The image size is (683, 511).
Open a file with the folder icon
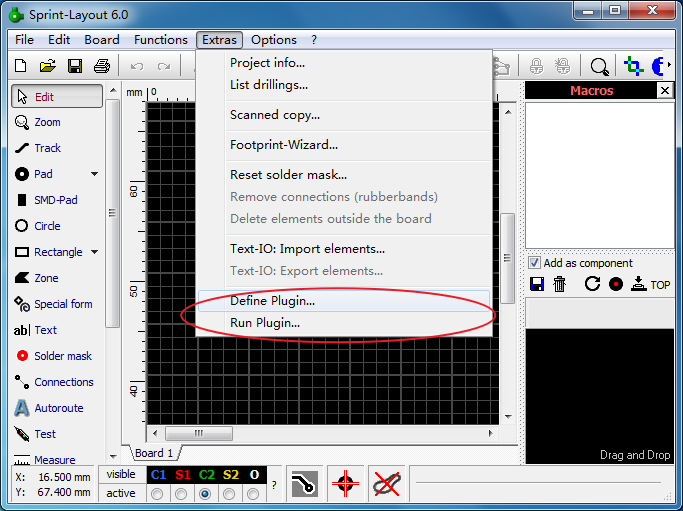pyautogui.click(x=47, y=66)
